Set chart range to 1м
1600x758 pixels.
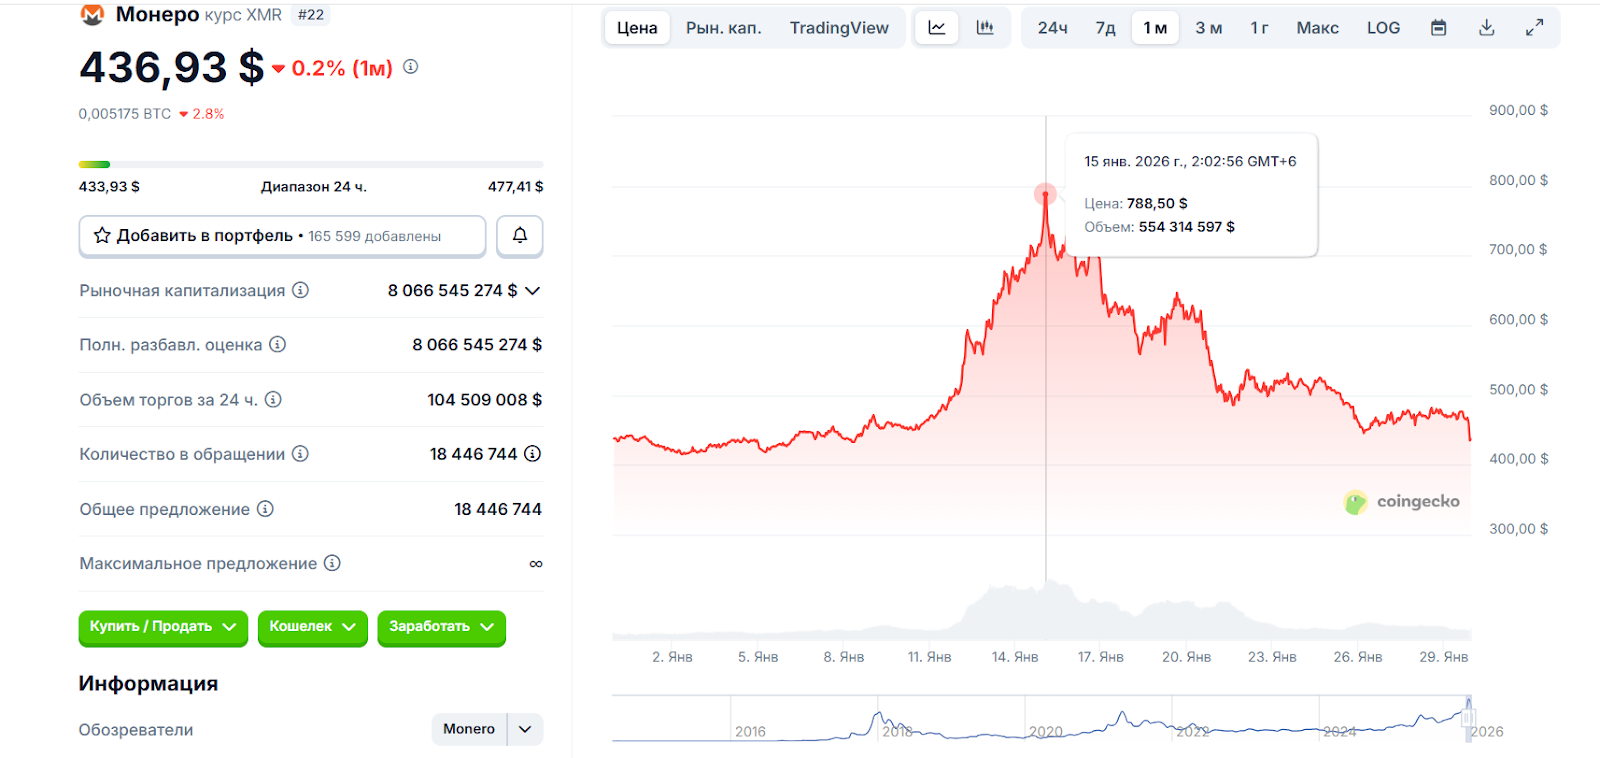[1155, 28]
